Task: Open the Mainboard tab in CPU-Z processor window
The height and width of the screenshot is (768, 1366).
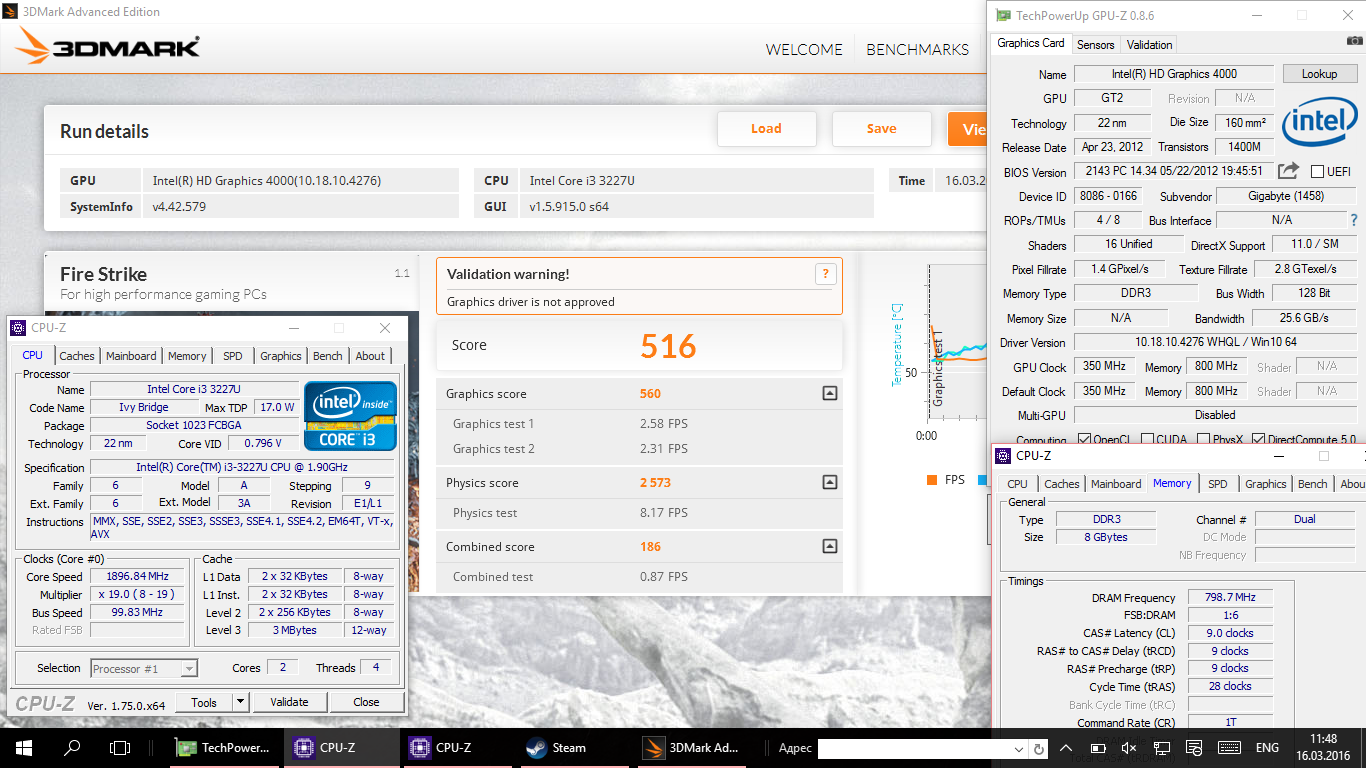Action: (x=131, y=356)
